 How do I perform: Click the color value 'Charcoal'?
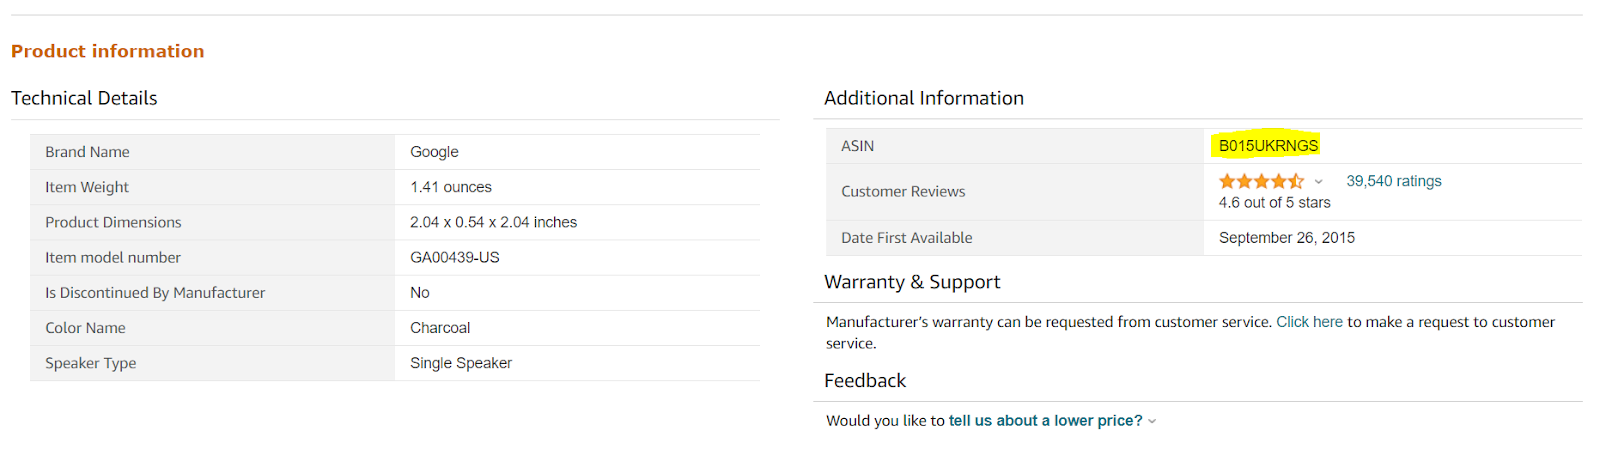[x=439, y=328]
